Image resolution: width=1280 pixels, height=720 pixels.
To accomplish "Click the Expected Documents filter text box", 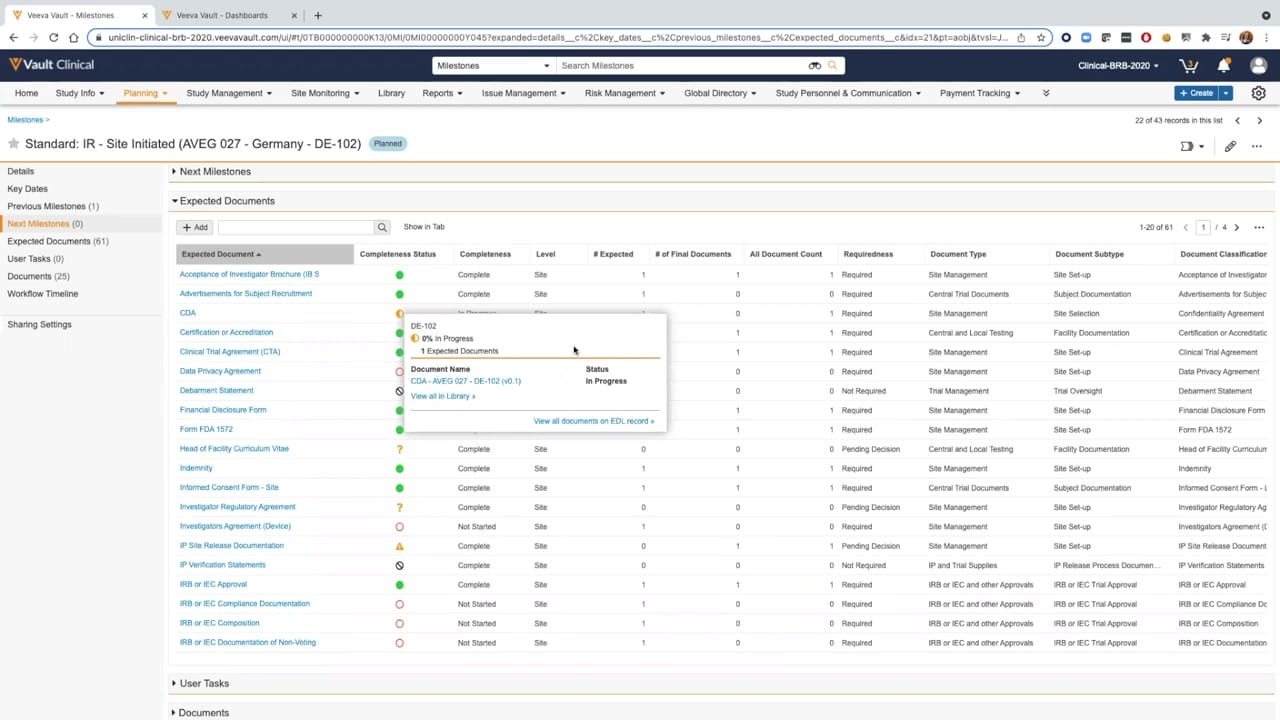I will [x=296, y=227].
